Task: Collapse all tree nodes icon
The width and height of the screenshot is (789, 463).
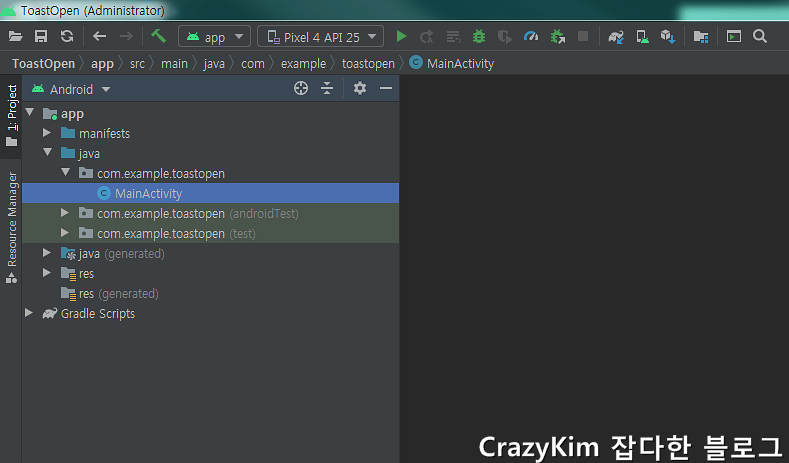Action: 327,88
